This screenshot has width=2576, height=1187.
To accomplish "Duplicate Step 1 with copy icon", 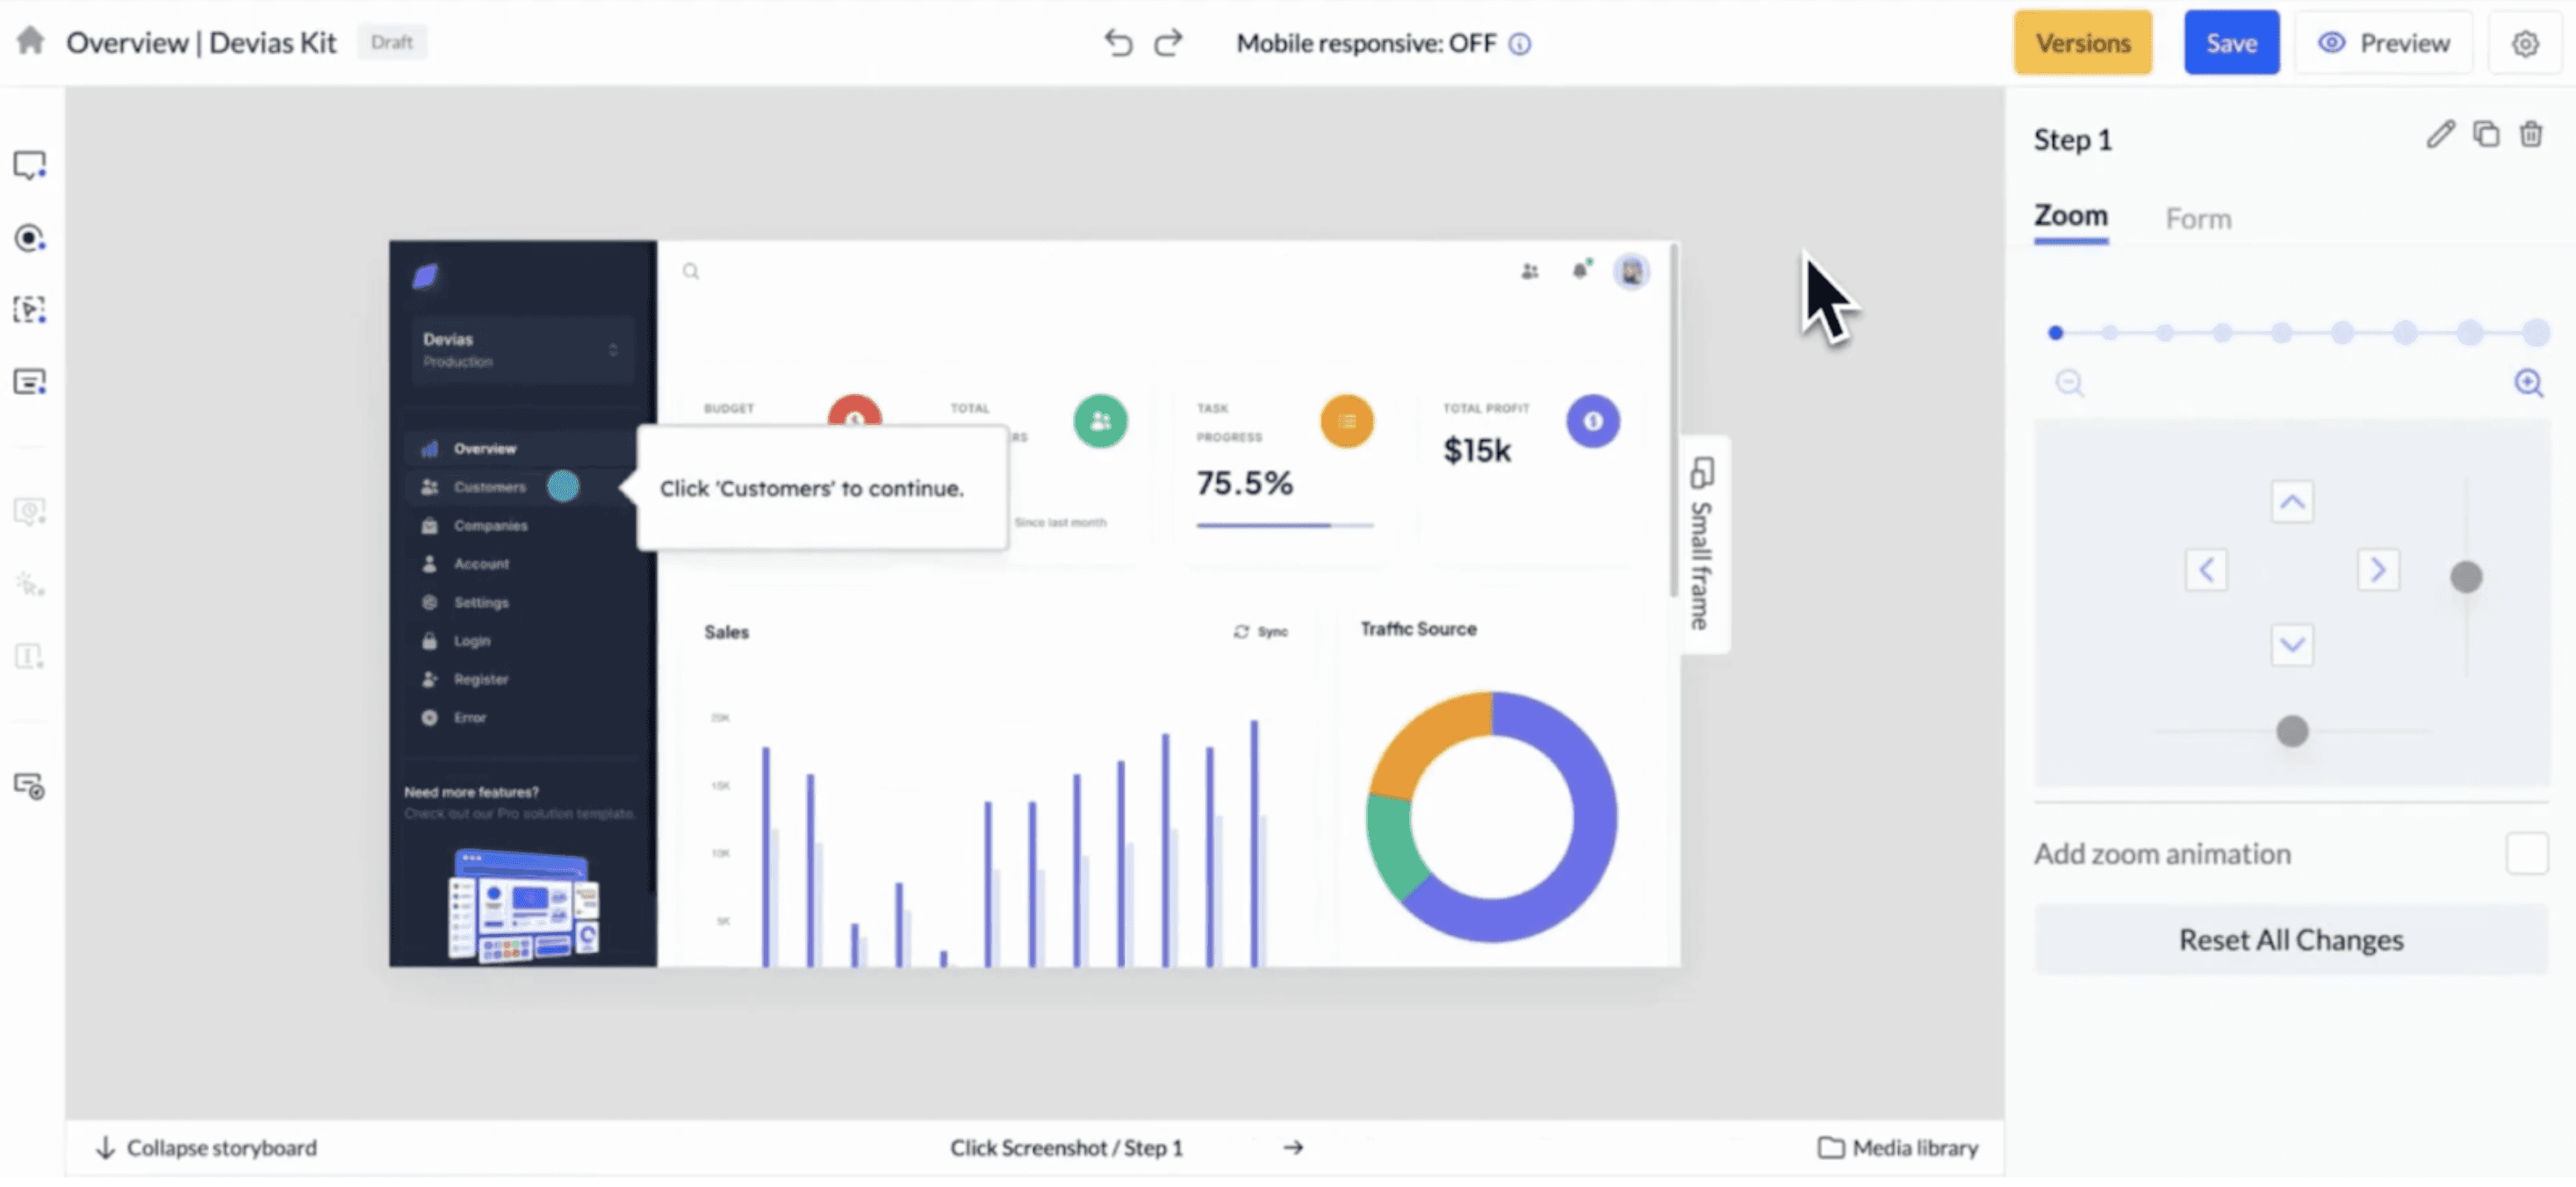I will coord(2486,134).
